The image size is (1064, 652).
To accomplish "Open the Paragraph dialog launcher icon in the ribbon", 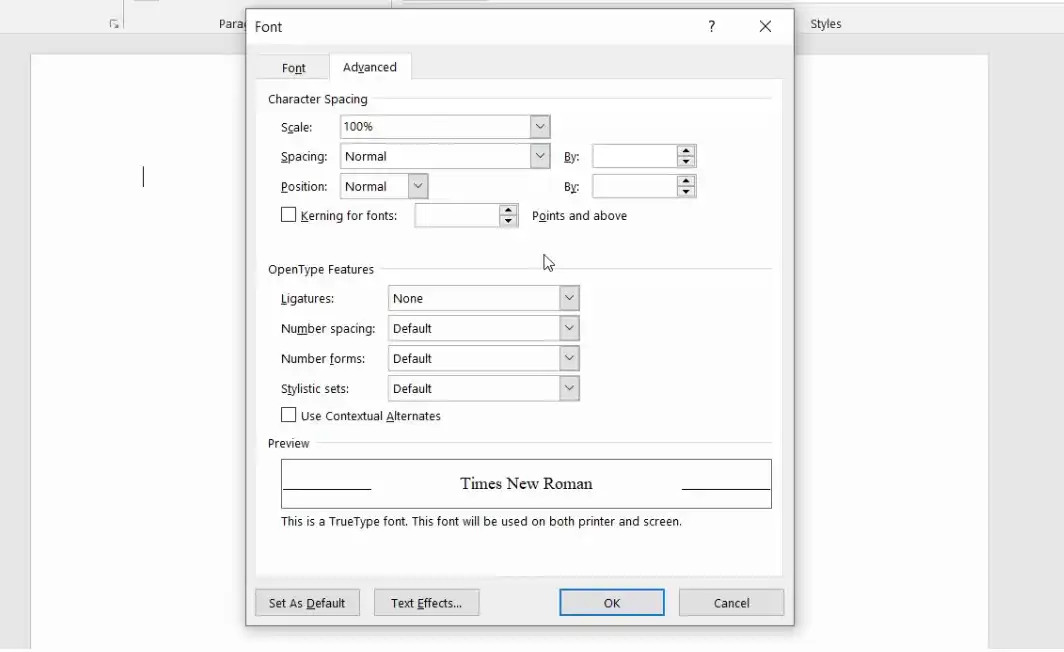I will (114, 24).
